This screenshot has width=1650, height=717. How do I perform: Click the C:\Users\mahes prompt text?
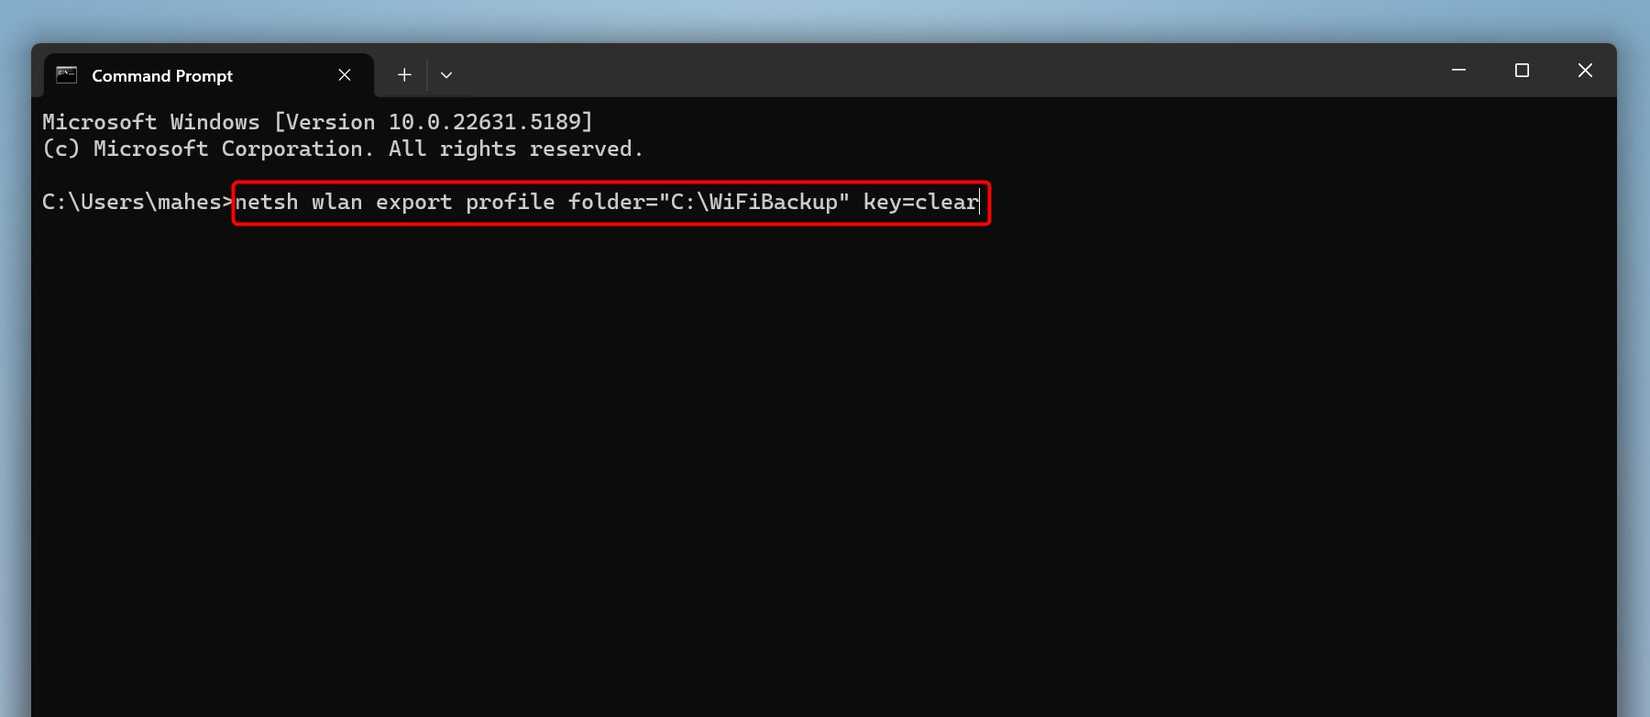pyautogui.click(x=133, y=201)
